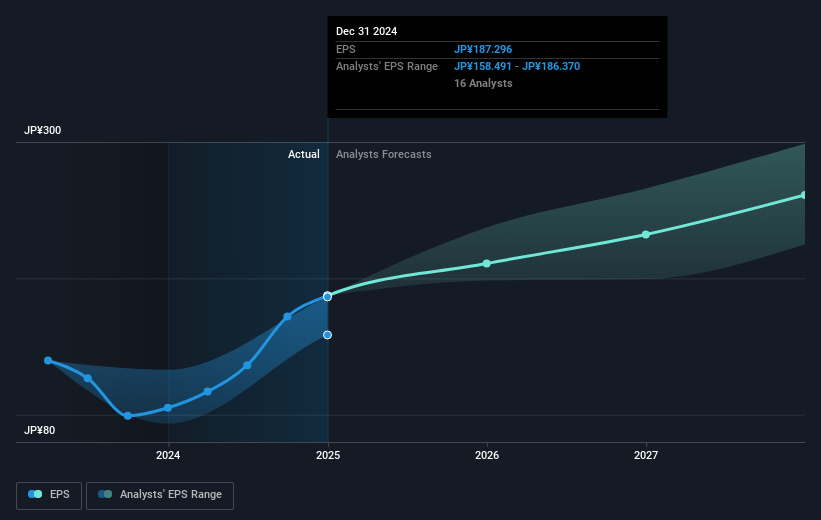Click the Dec 31 2024 tooltip date
The image size is (821, 520).
point(367,31)
